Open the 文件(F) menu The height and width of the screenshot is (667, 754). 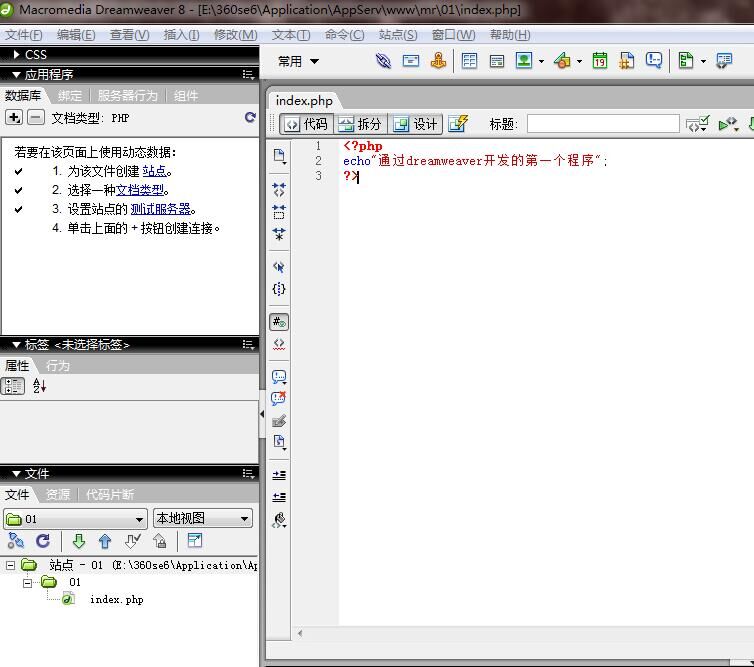point(24,35)
